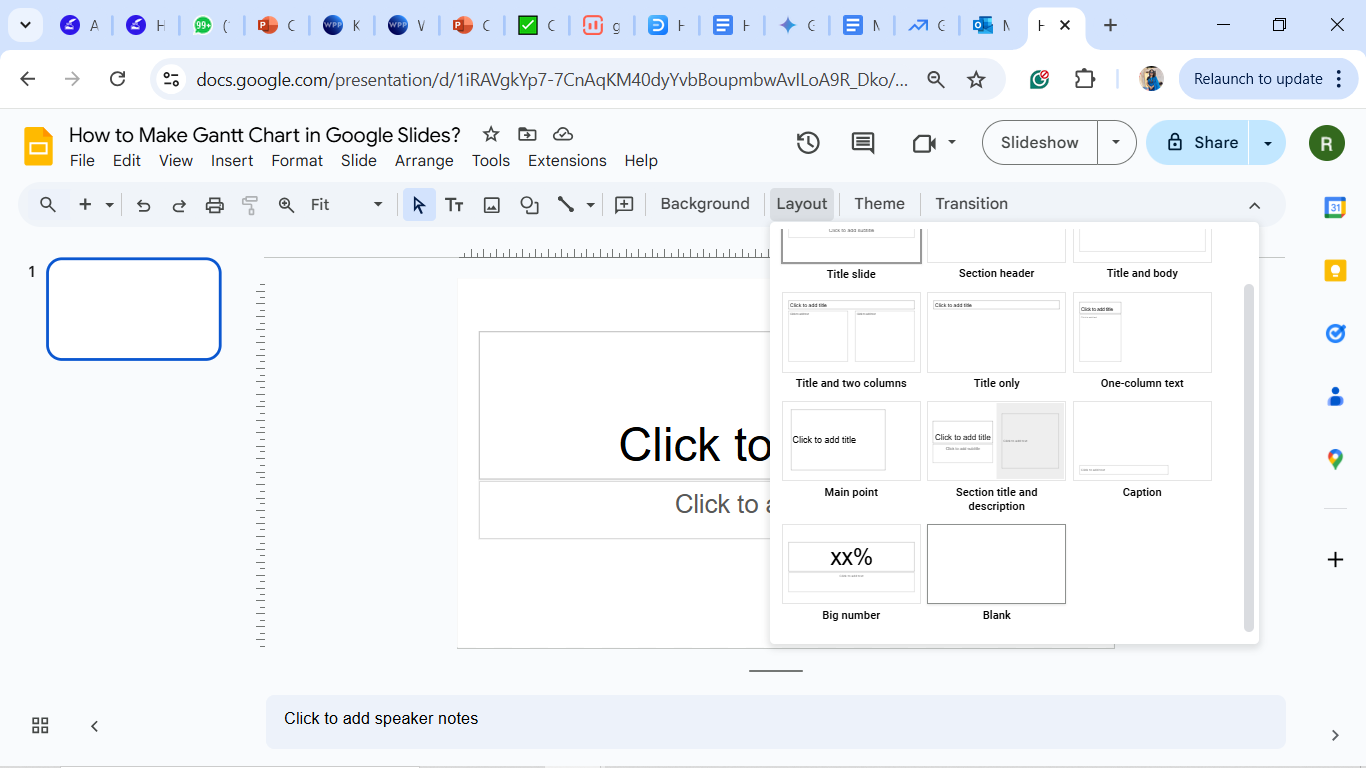Open the new slide layout dropdown arrow
The width and height of the screenshot is (1366, 768).
pos(109,205)
